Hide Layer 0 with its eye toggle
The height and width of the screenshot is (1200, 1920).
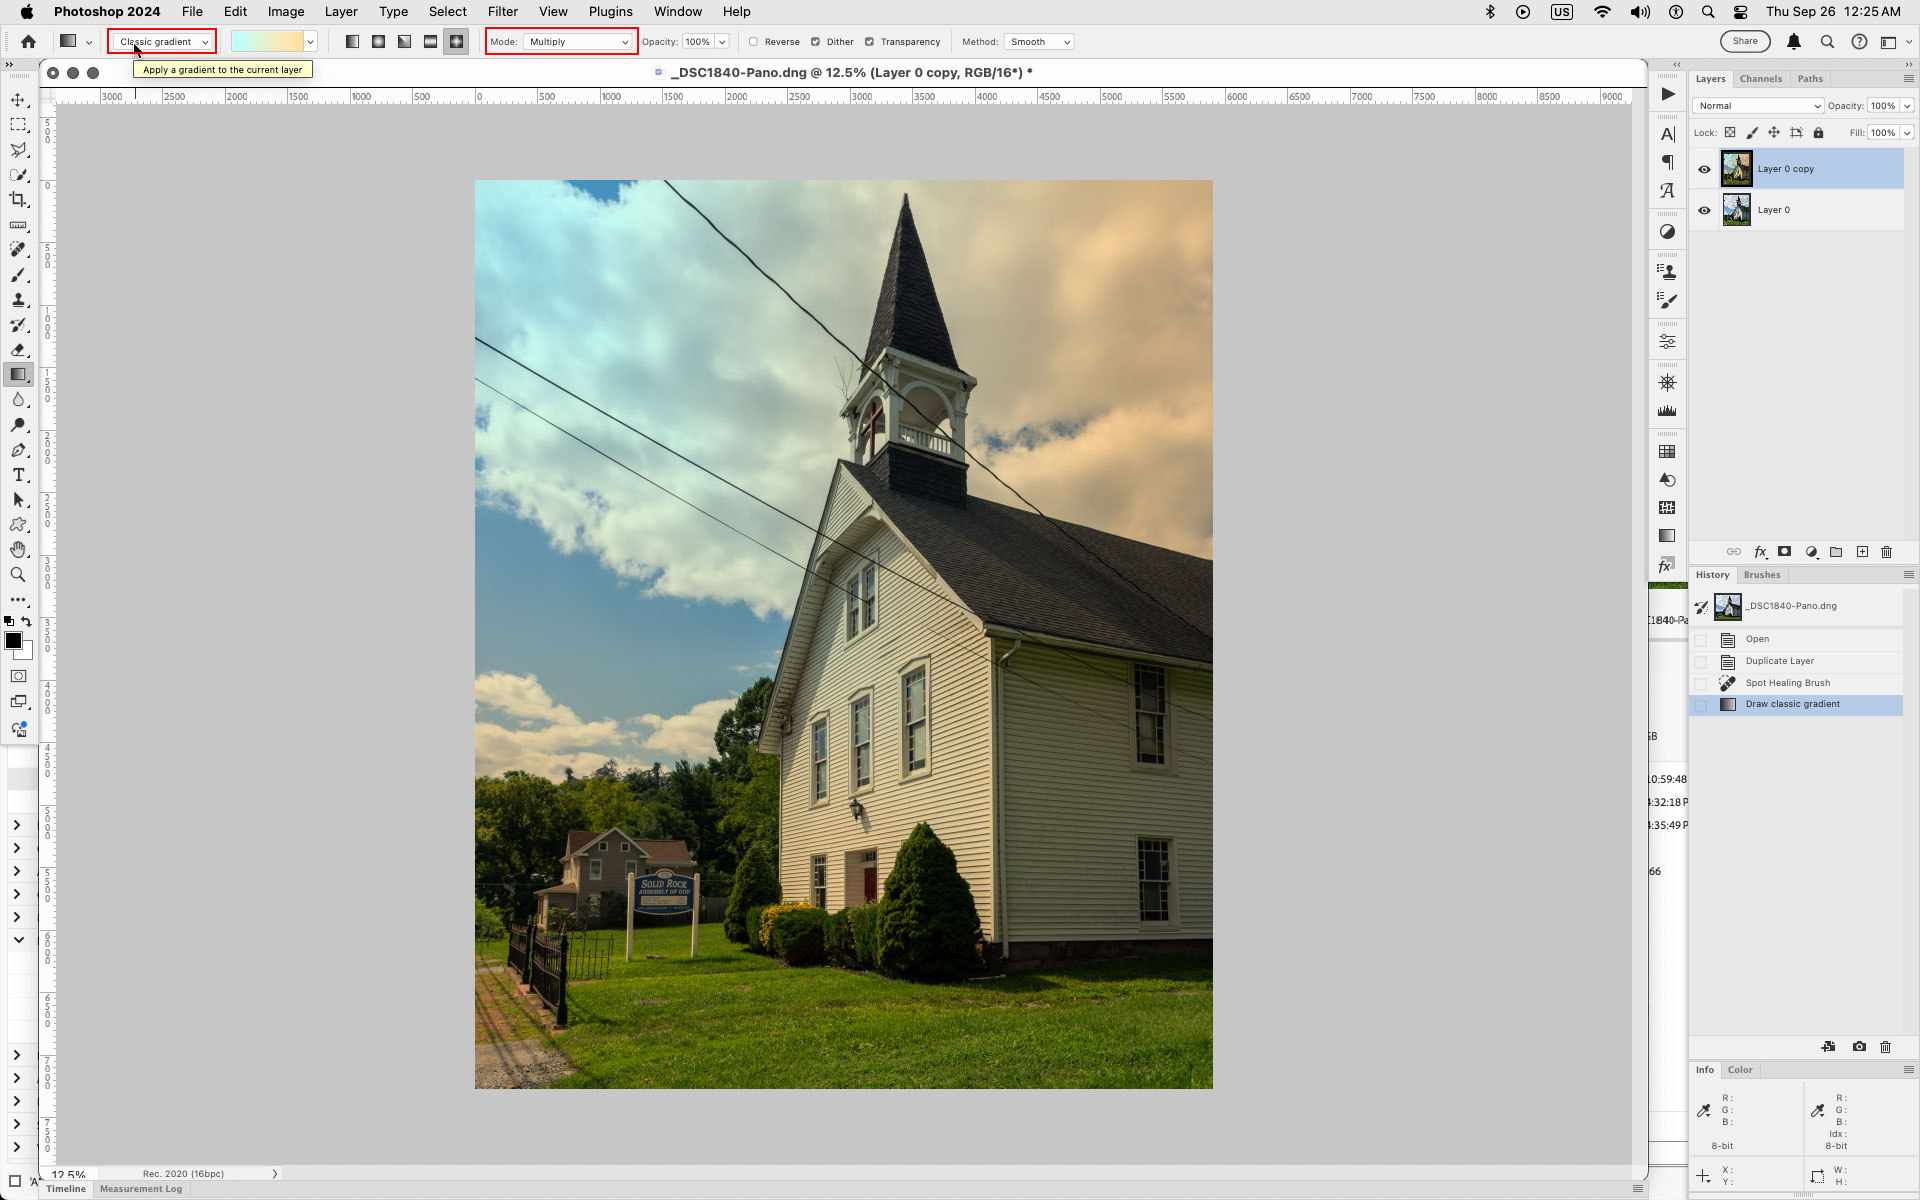click(x=1706, y=210)
